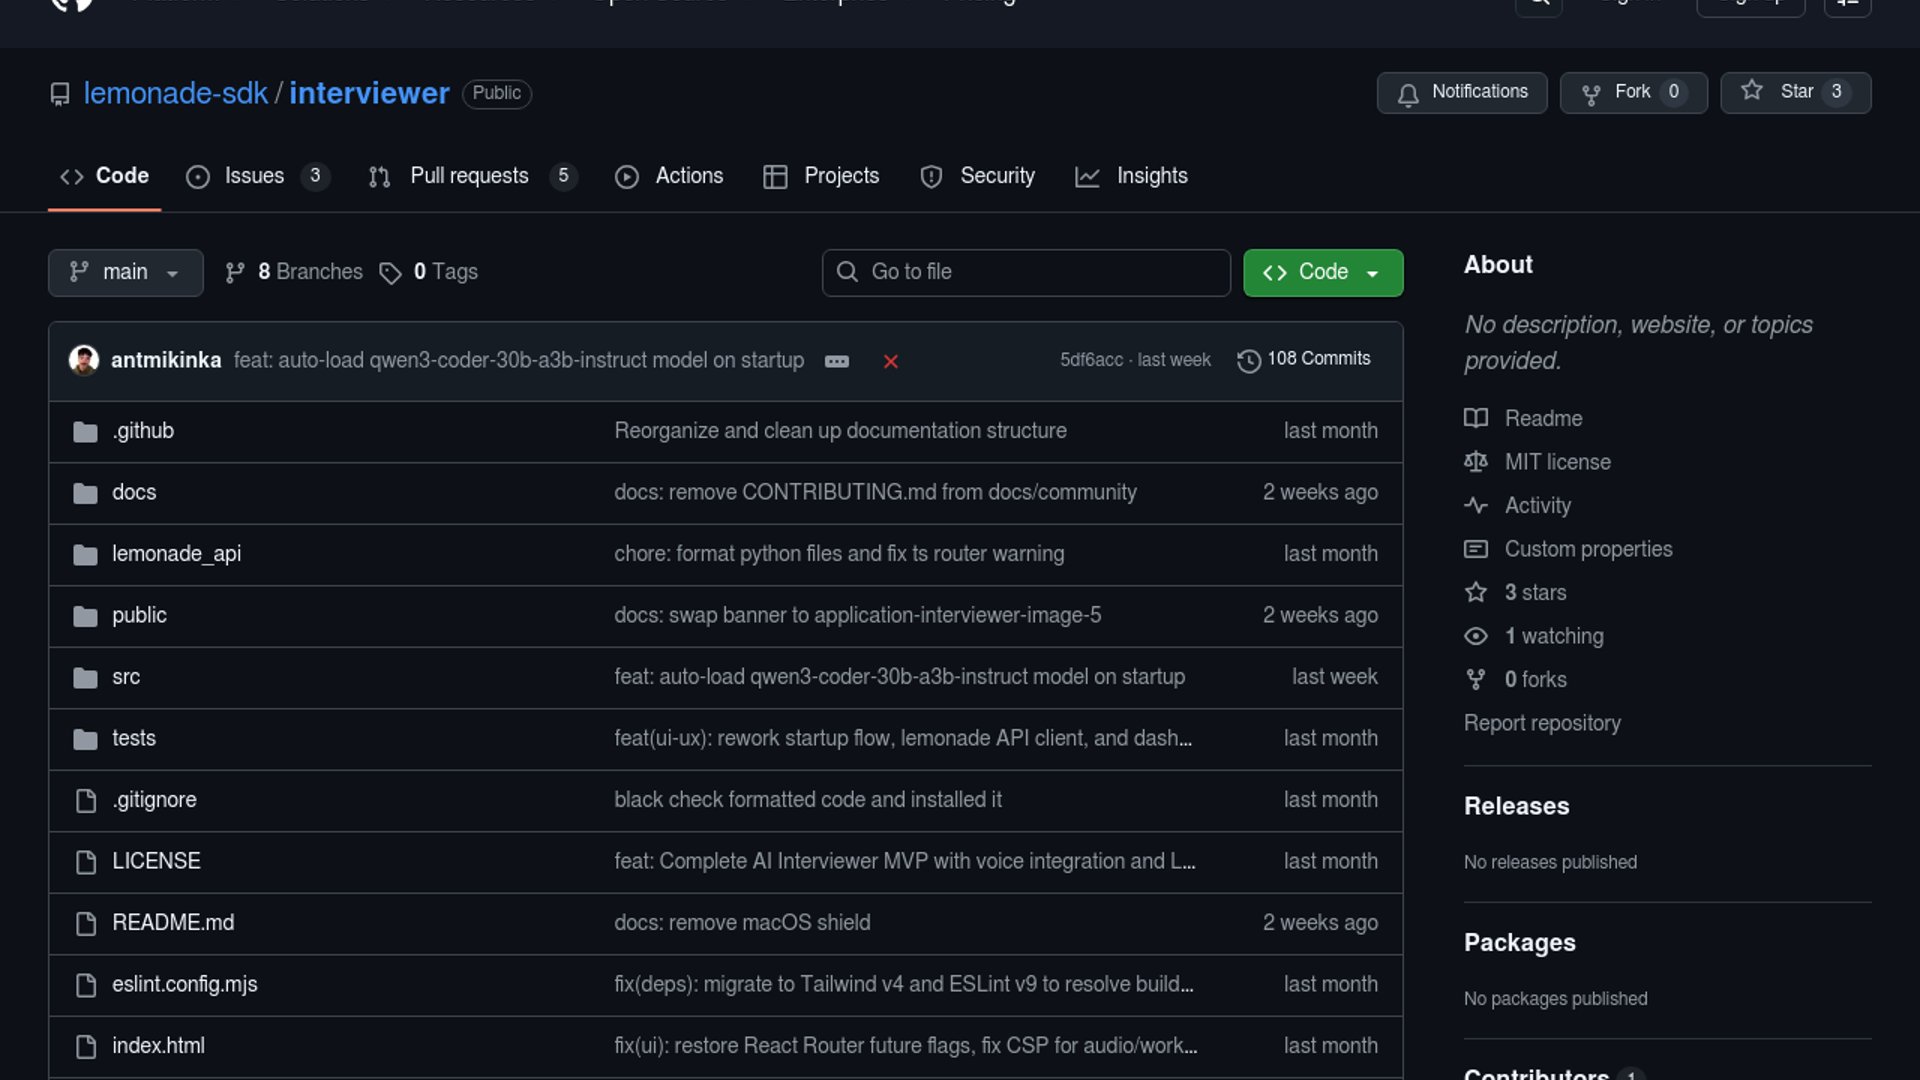Click the failed status X icon on latest commit
This screenshot has width=1920, height=1080.
(890, 361)
